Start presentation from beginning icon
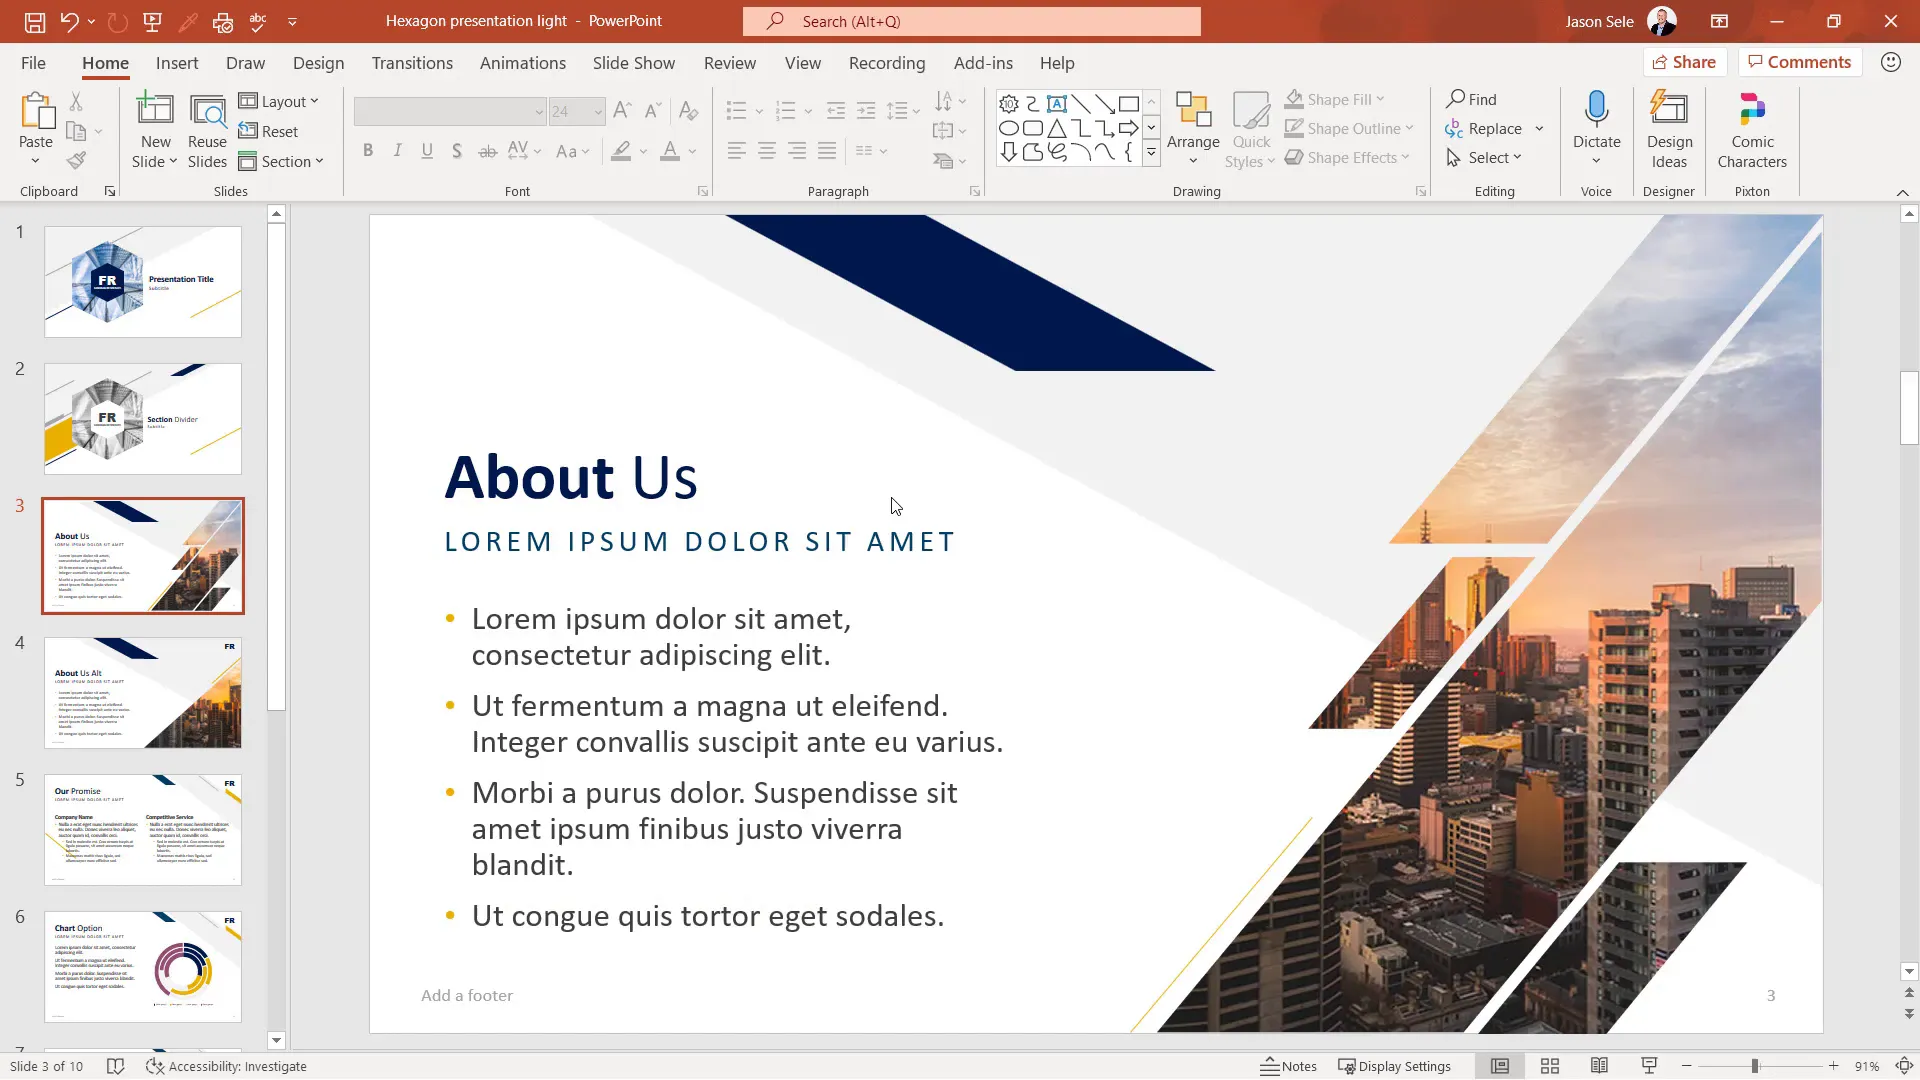The image size is (1920, 1080). (x=152, y=21)
